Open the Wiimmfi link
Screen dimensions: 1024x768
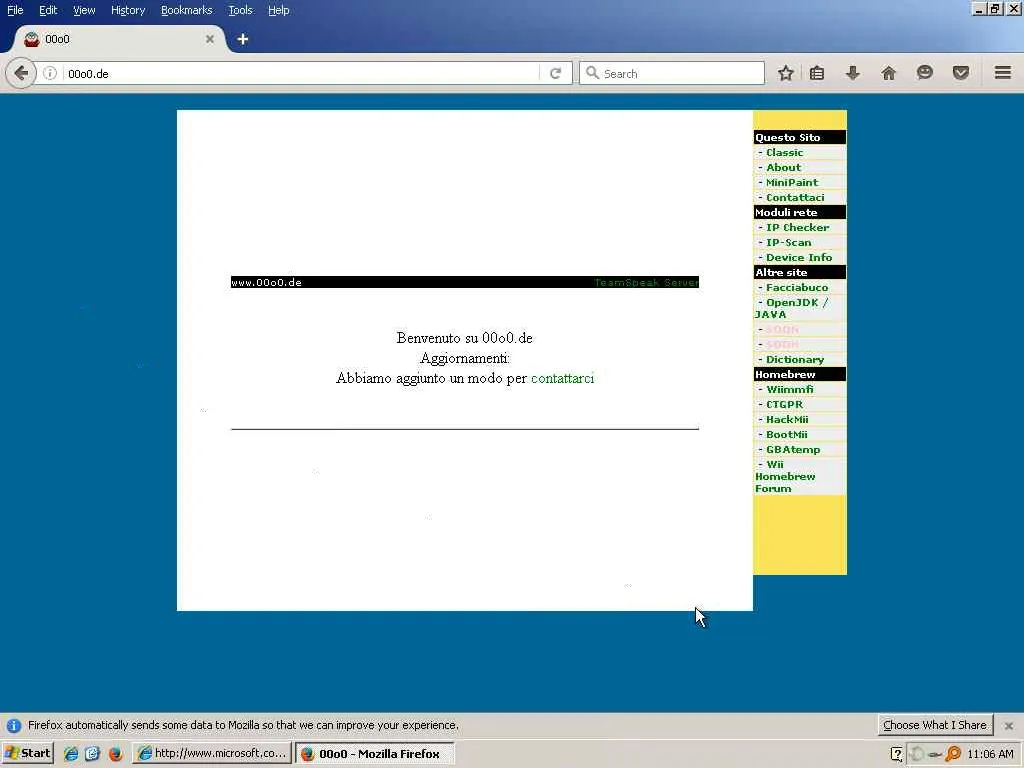790,389
